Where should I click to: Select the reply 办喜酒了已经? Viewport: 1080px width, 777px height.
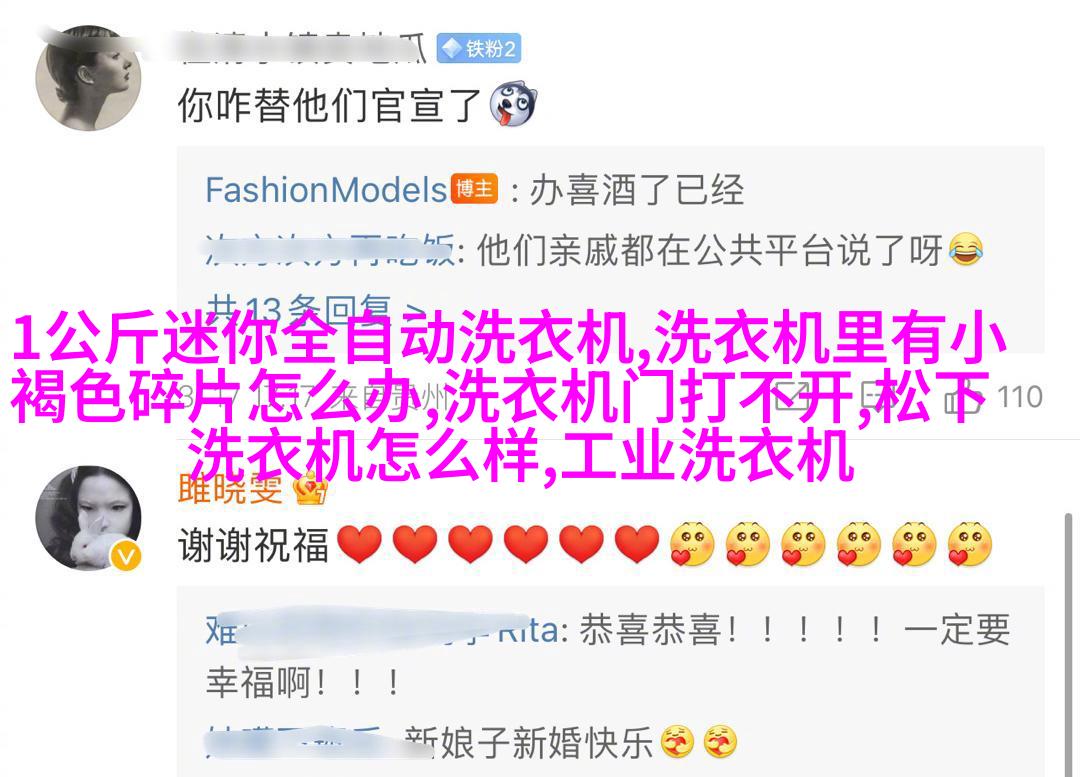(x=636, y=190)
